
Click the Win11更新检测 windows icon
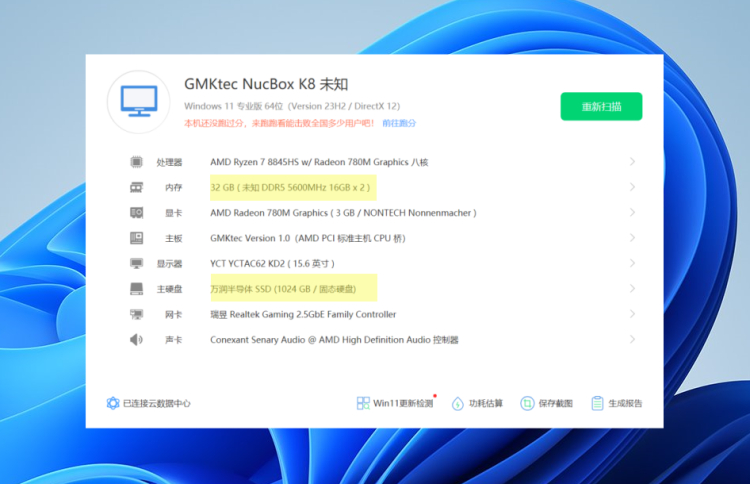[363, 403]
